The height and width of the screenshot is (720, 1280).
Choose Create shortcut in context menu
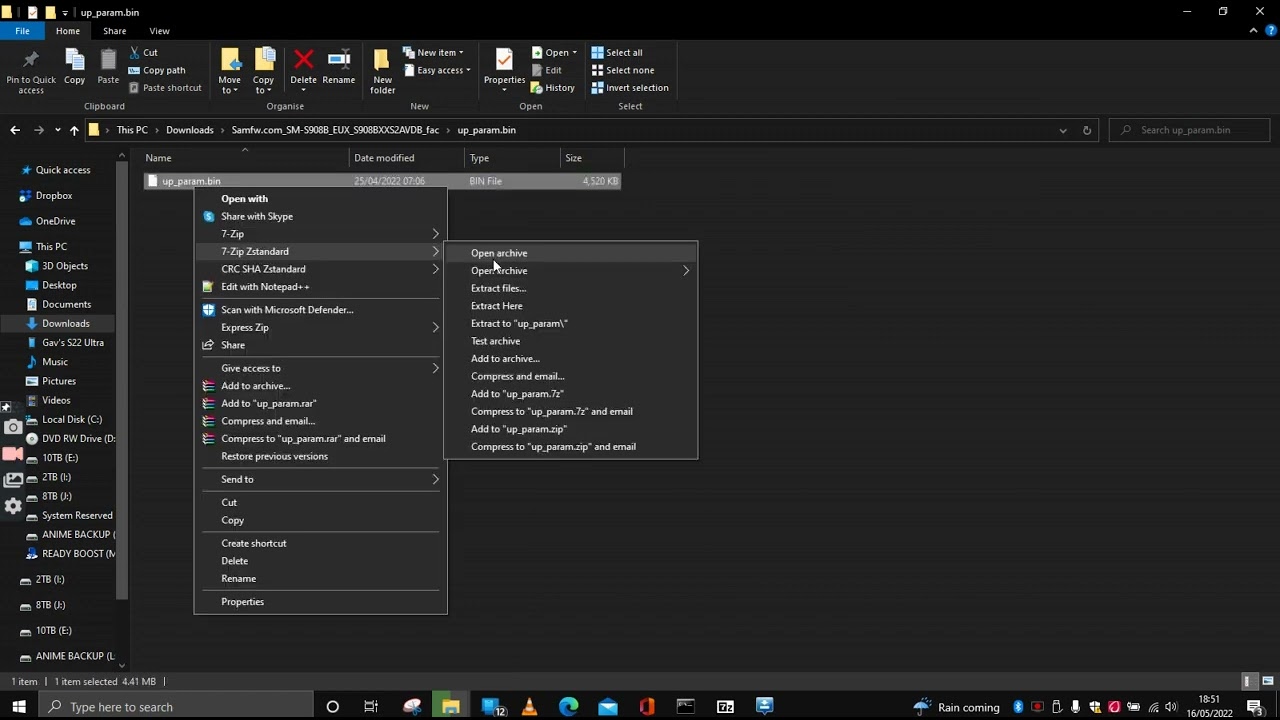click(320, 543)
